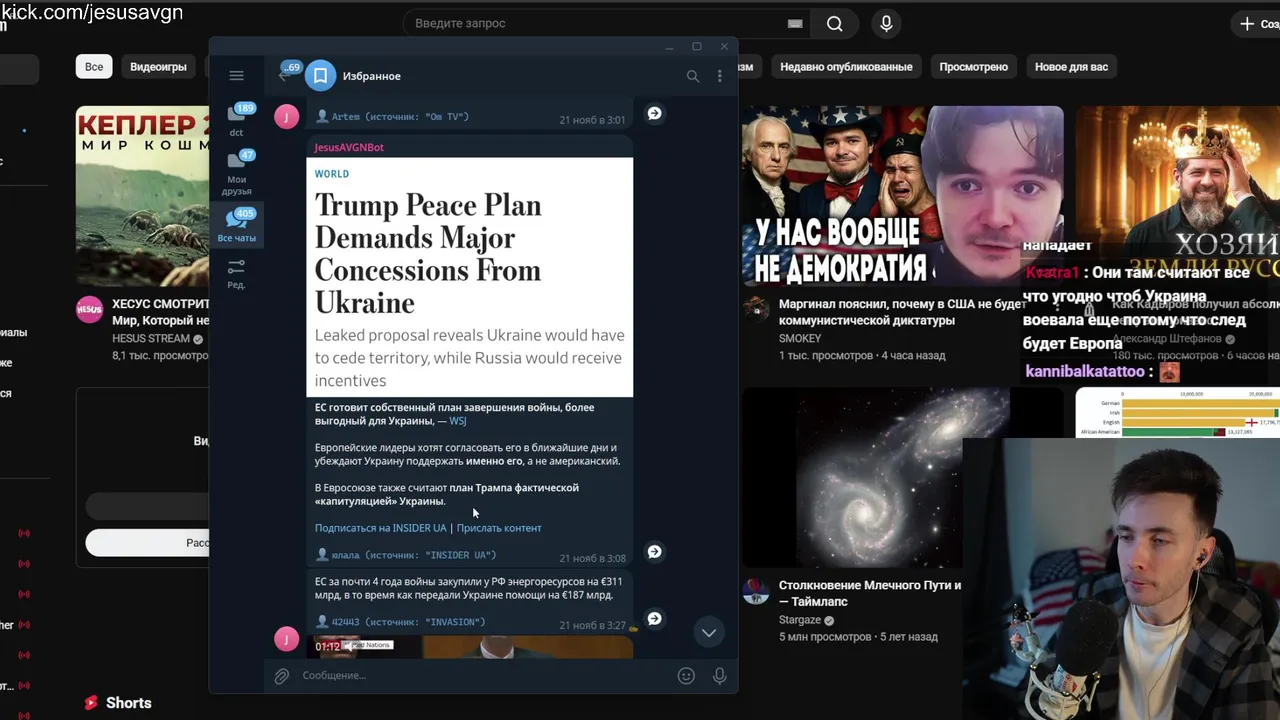Image resolution: width=1280 pixels, height=720 pixels.
Task: Start YouTube voice search microphone
Action: tap(886, 24)
